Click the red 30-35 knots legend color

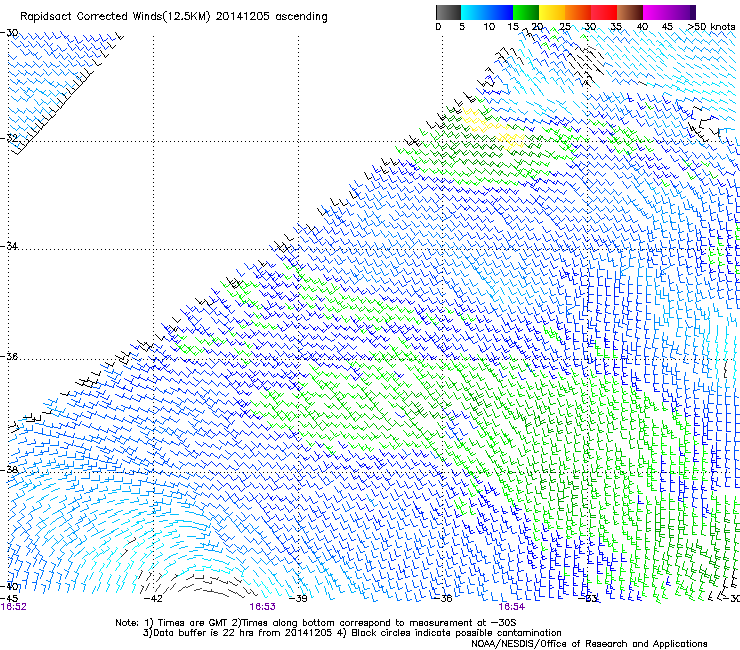pos(604,12)
